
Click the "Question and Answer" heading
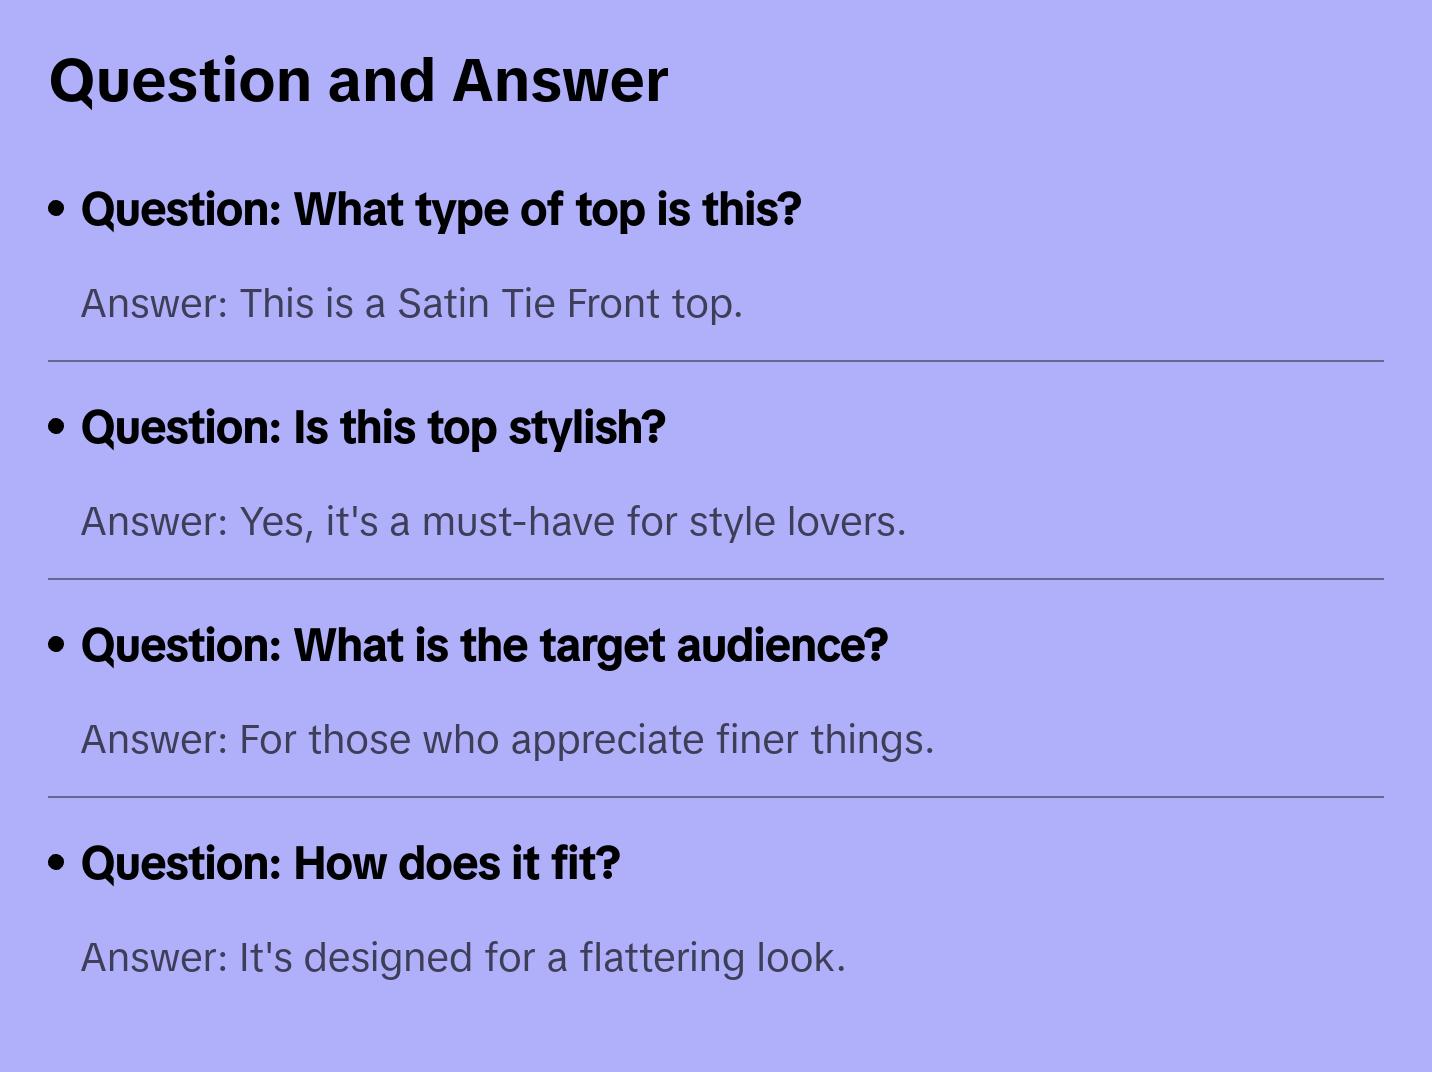[x=358, y=81]
